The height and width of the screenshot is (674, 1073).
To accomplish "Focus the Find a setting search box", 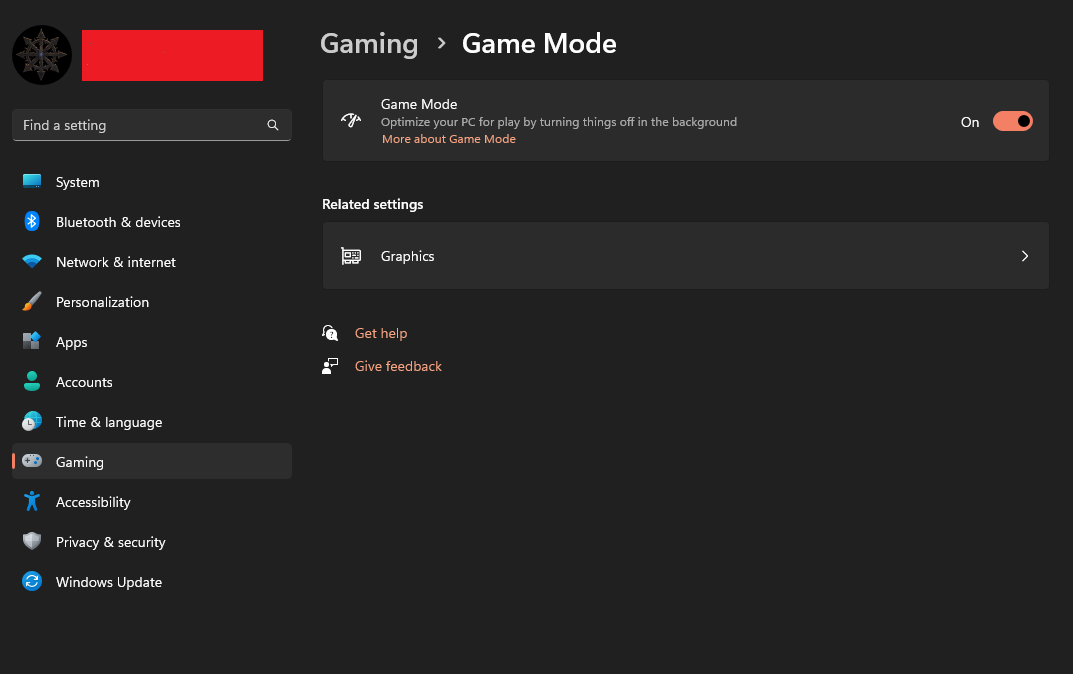I will pyautogui.click(x=152, y=125).
